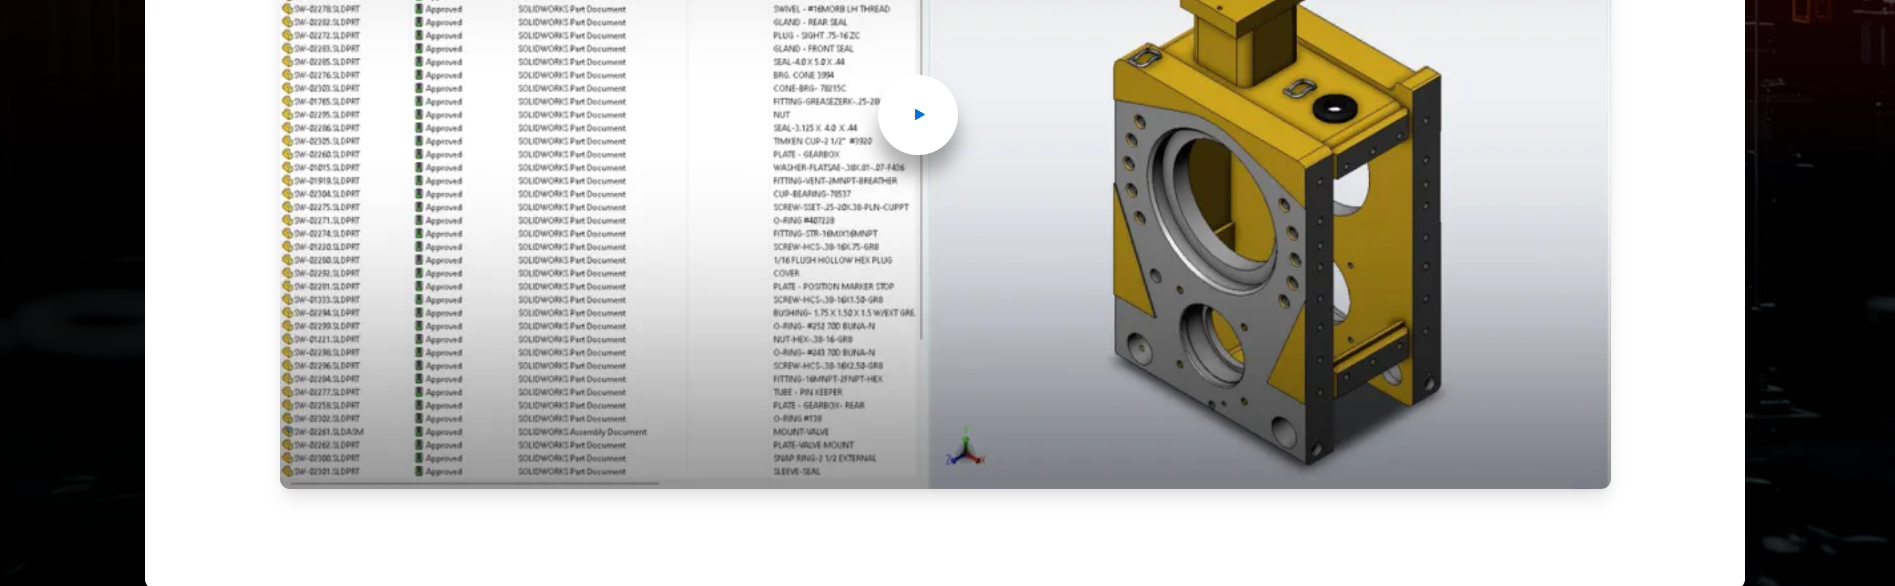Click the Approved state icon in the CUP-BEARING row

[x=419, y=194]
